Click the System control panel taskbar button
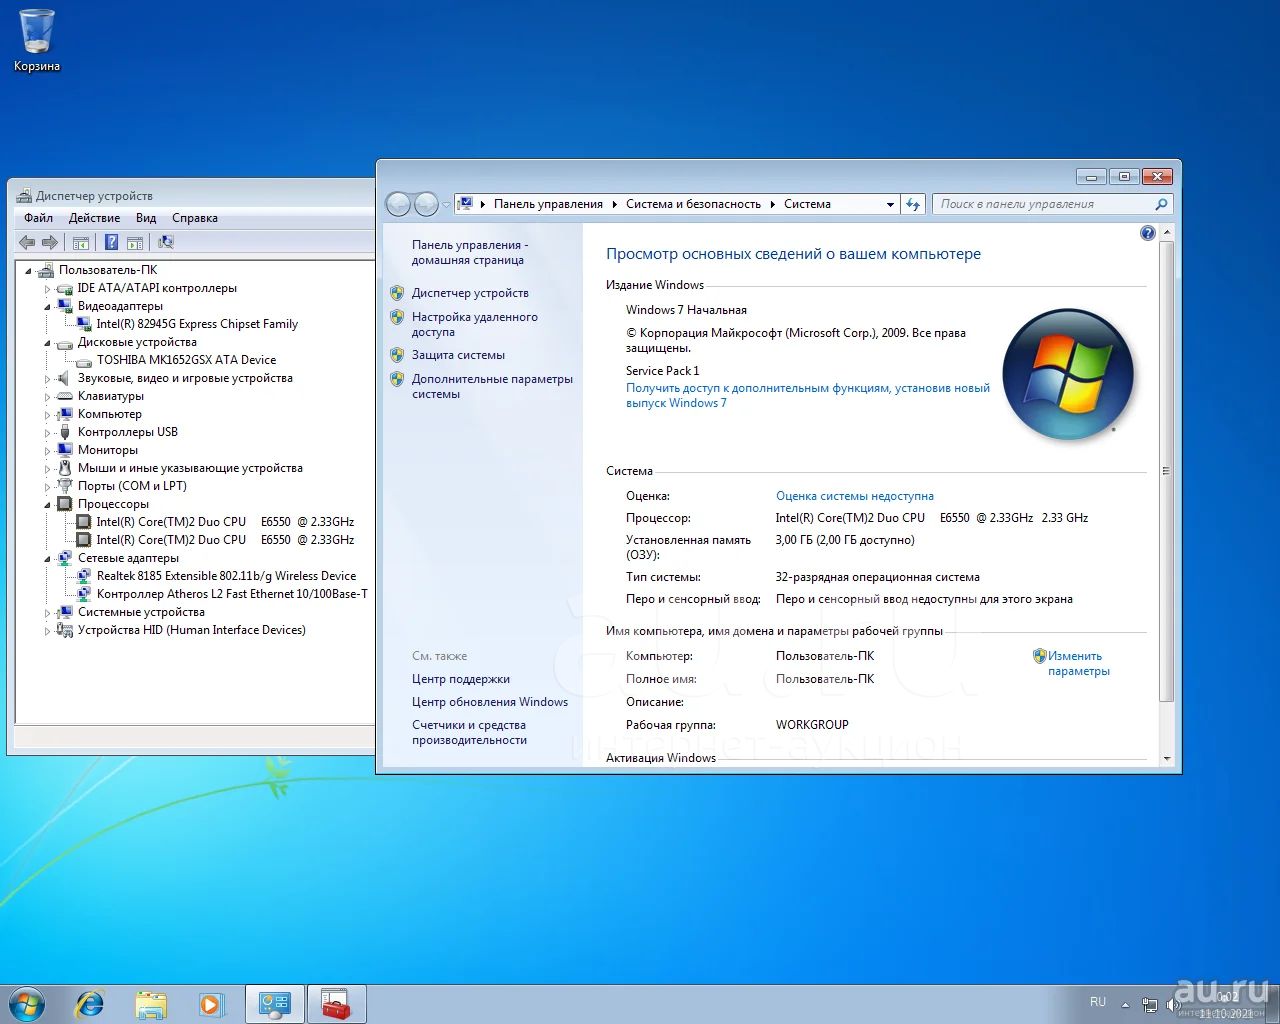The width and height of the screenshot is (1280, 1024). [275, 1004]
